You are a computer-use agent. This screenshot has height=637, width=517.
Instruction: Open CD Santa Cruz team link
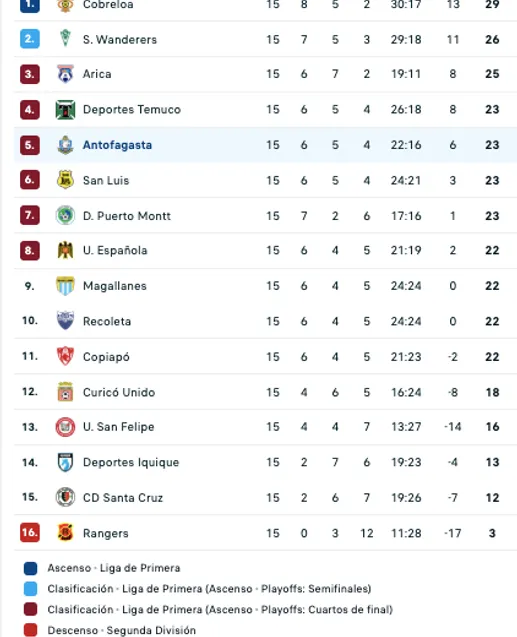[x=123, y=498]
